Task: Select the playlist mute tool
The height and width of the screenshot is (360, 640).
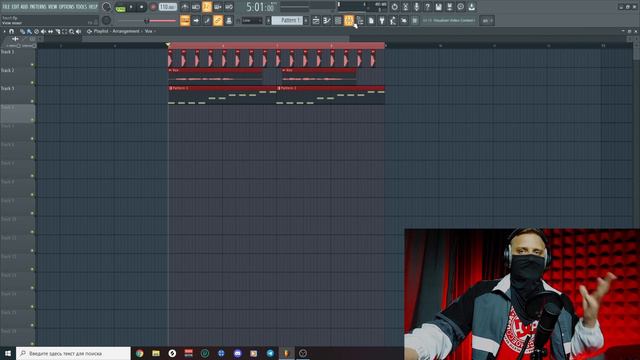Action: pos(43,31)
